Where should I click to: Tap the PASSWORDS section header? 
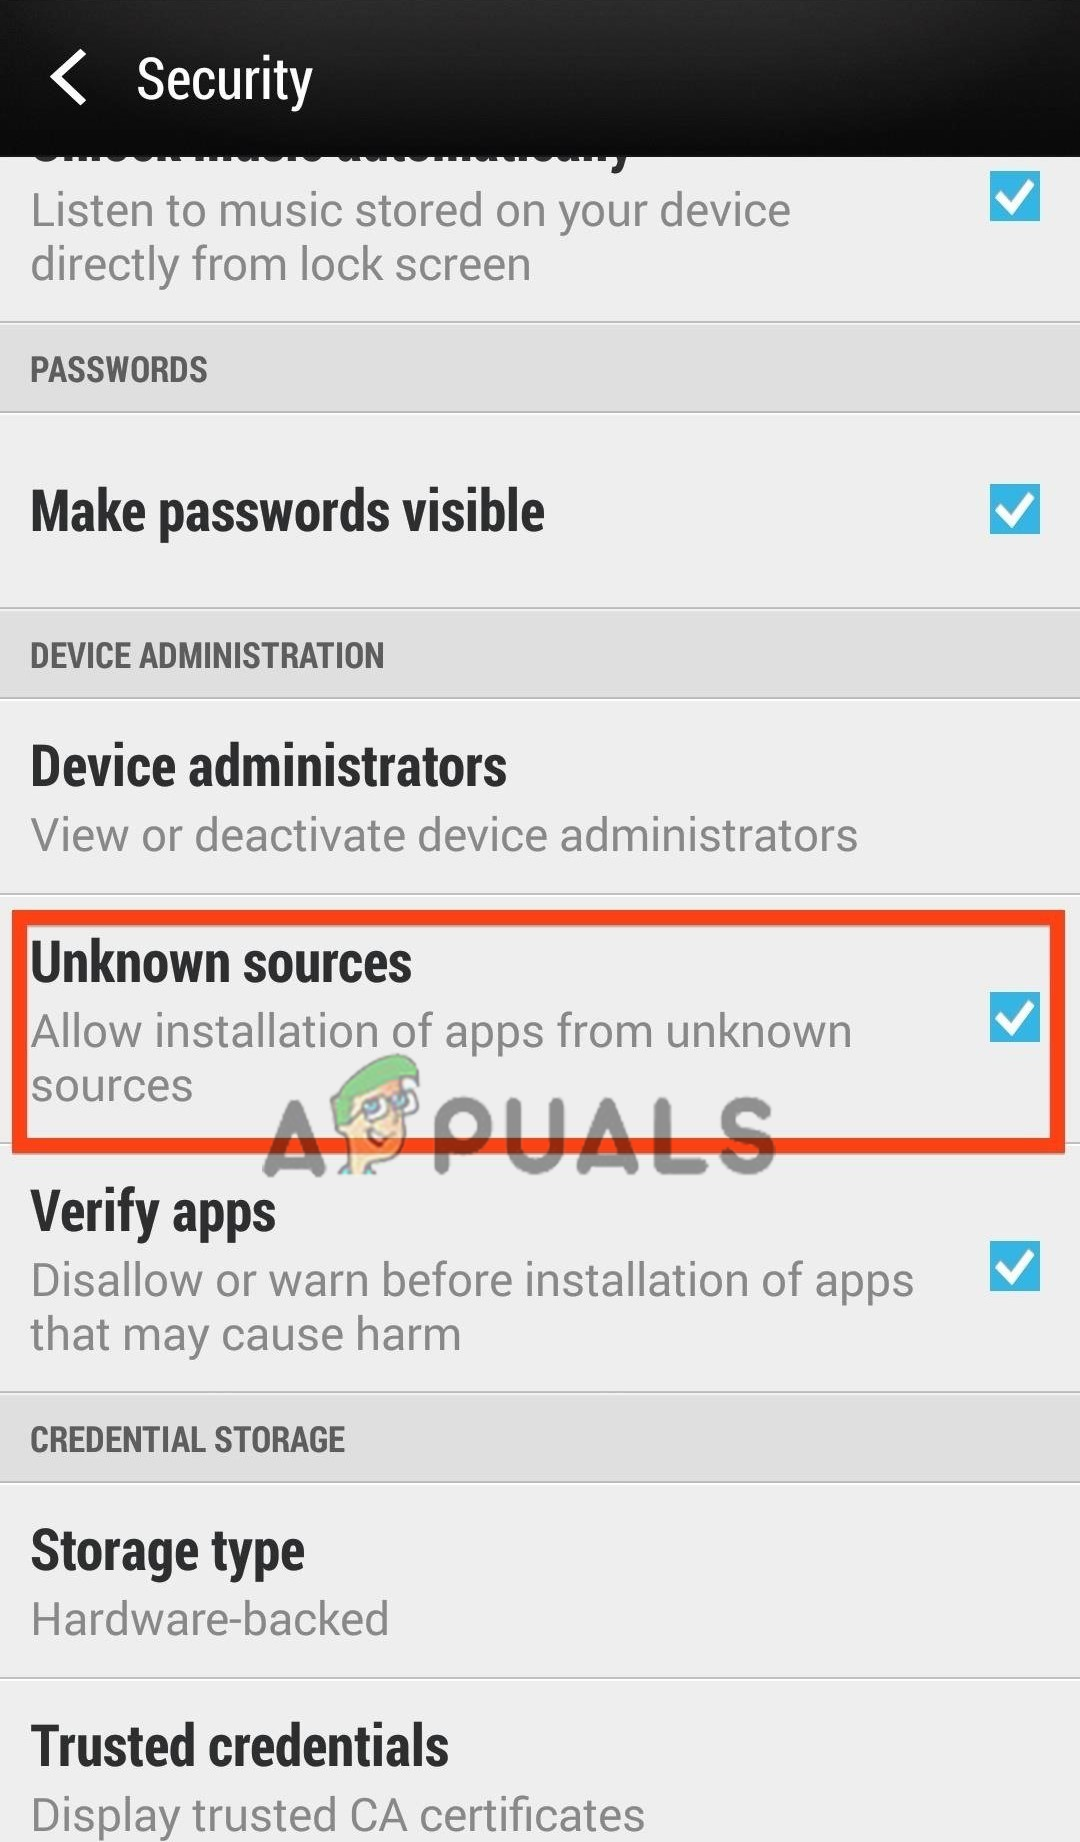pos(540,368)
